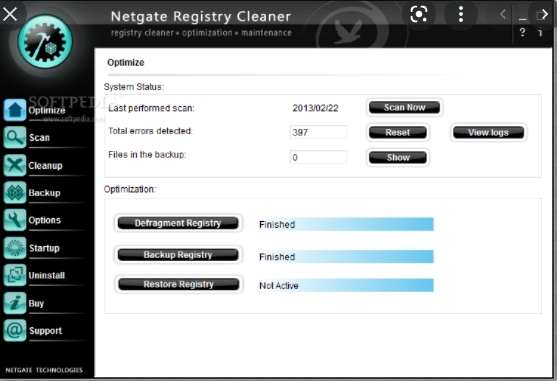Screen dimensions: 557x381
Task: Open View logs
Action: coord(488,132)
